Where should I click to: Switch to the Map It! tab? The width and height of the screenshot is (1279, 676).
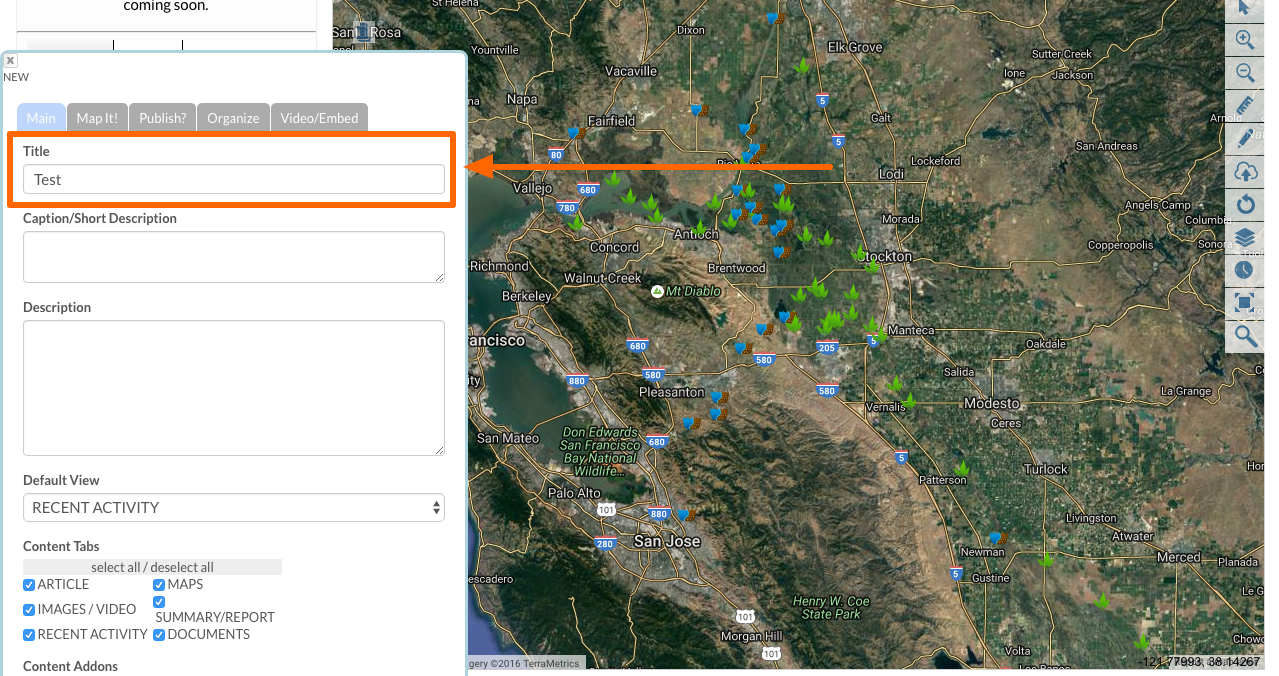pos(97,118)
